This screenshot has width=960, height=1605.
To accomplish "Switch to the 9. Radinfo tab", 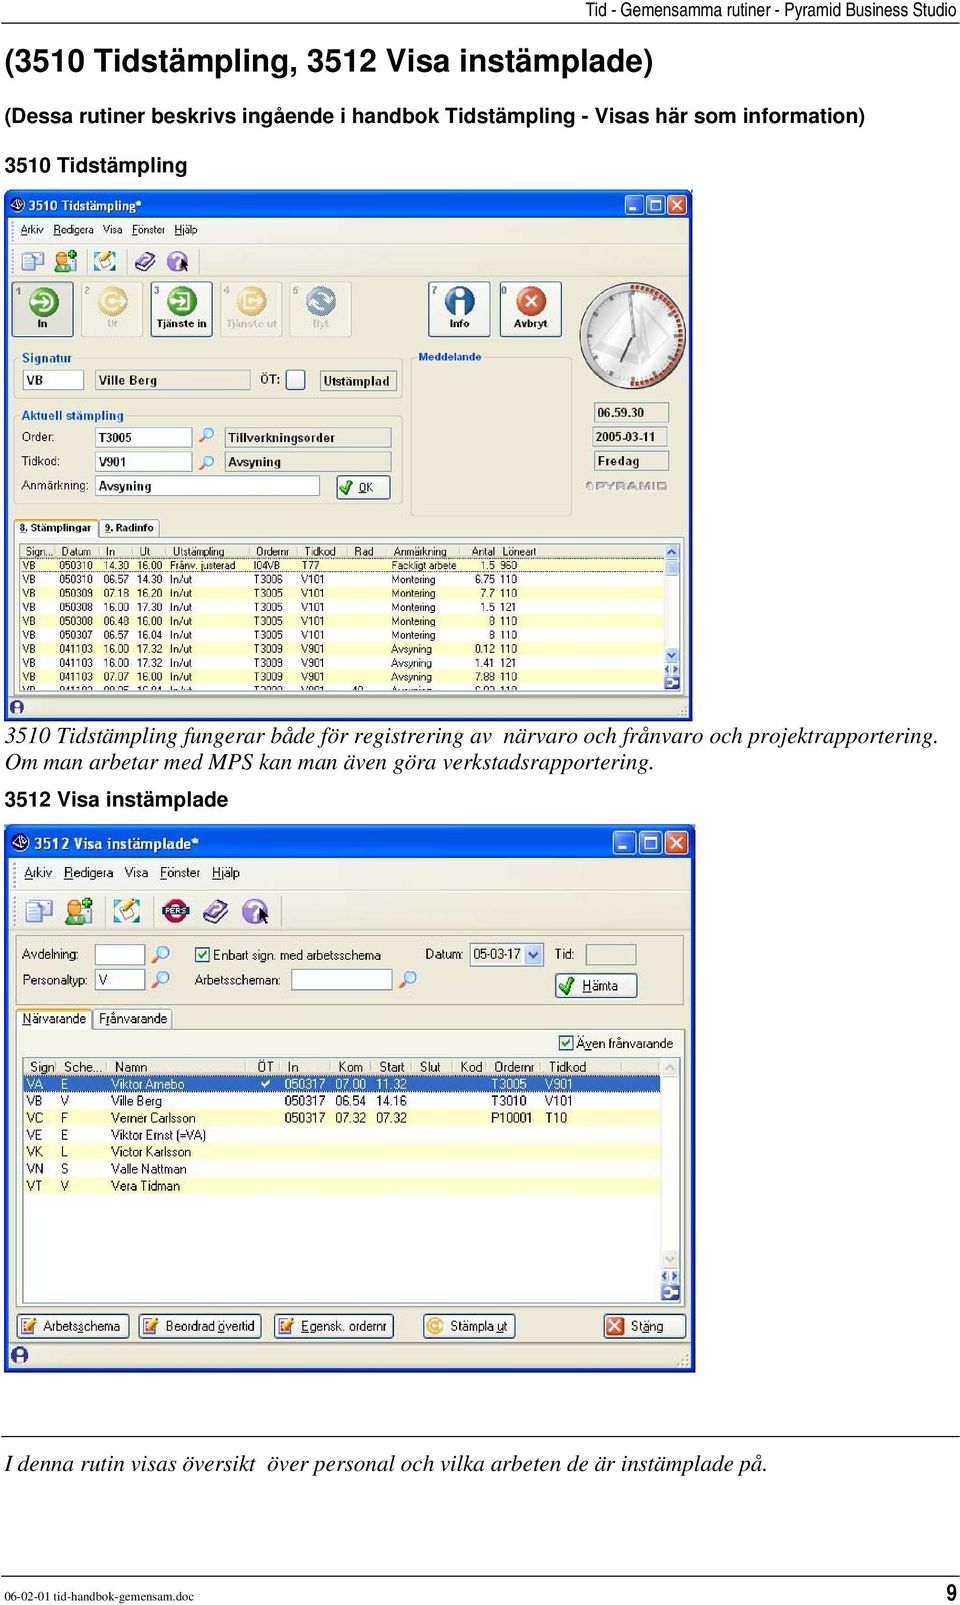I will click(129, 528).
